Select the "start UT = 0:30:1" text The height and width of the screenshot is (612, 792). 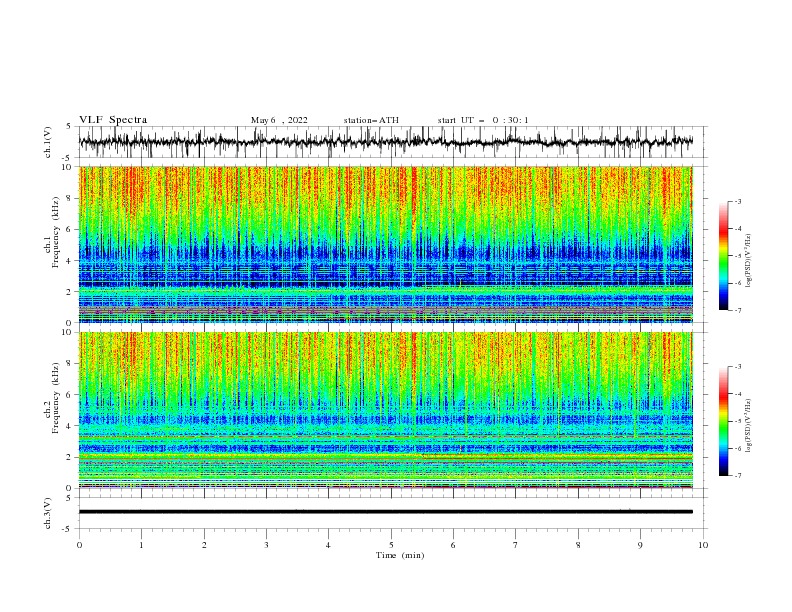(483, 120)
